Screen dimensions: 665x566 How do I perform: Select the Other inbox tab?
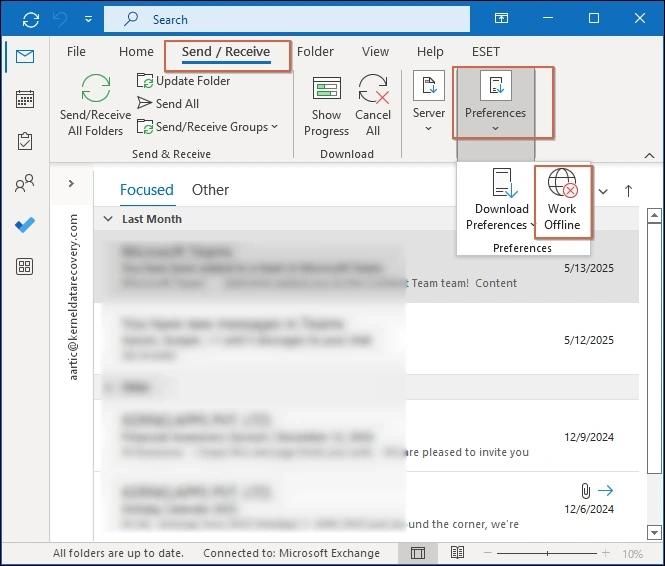click(210, 190)
